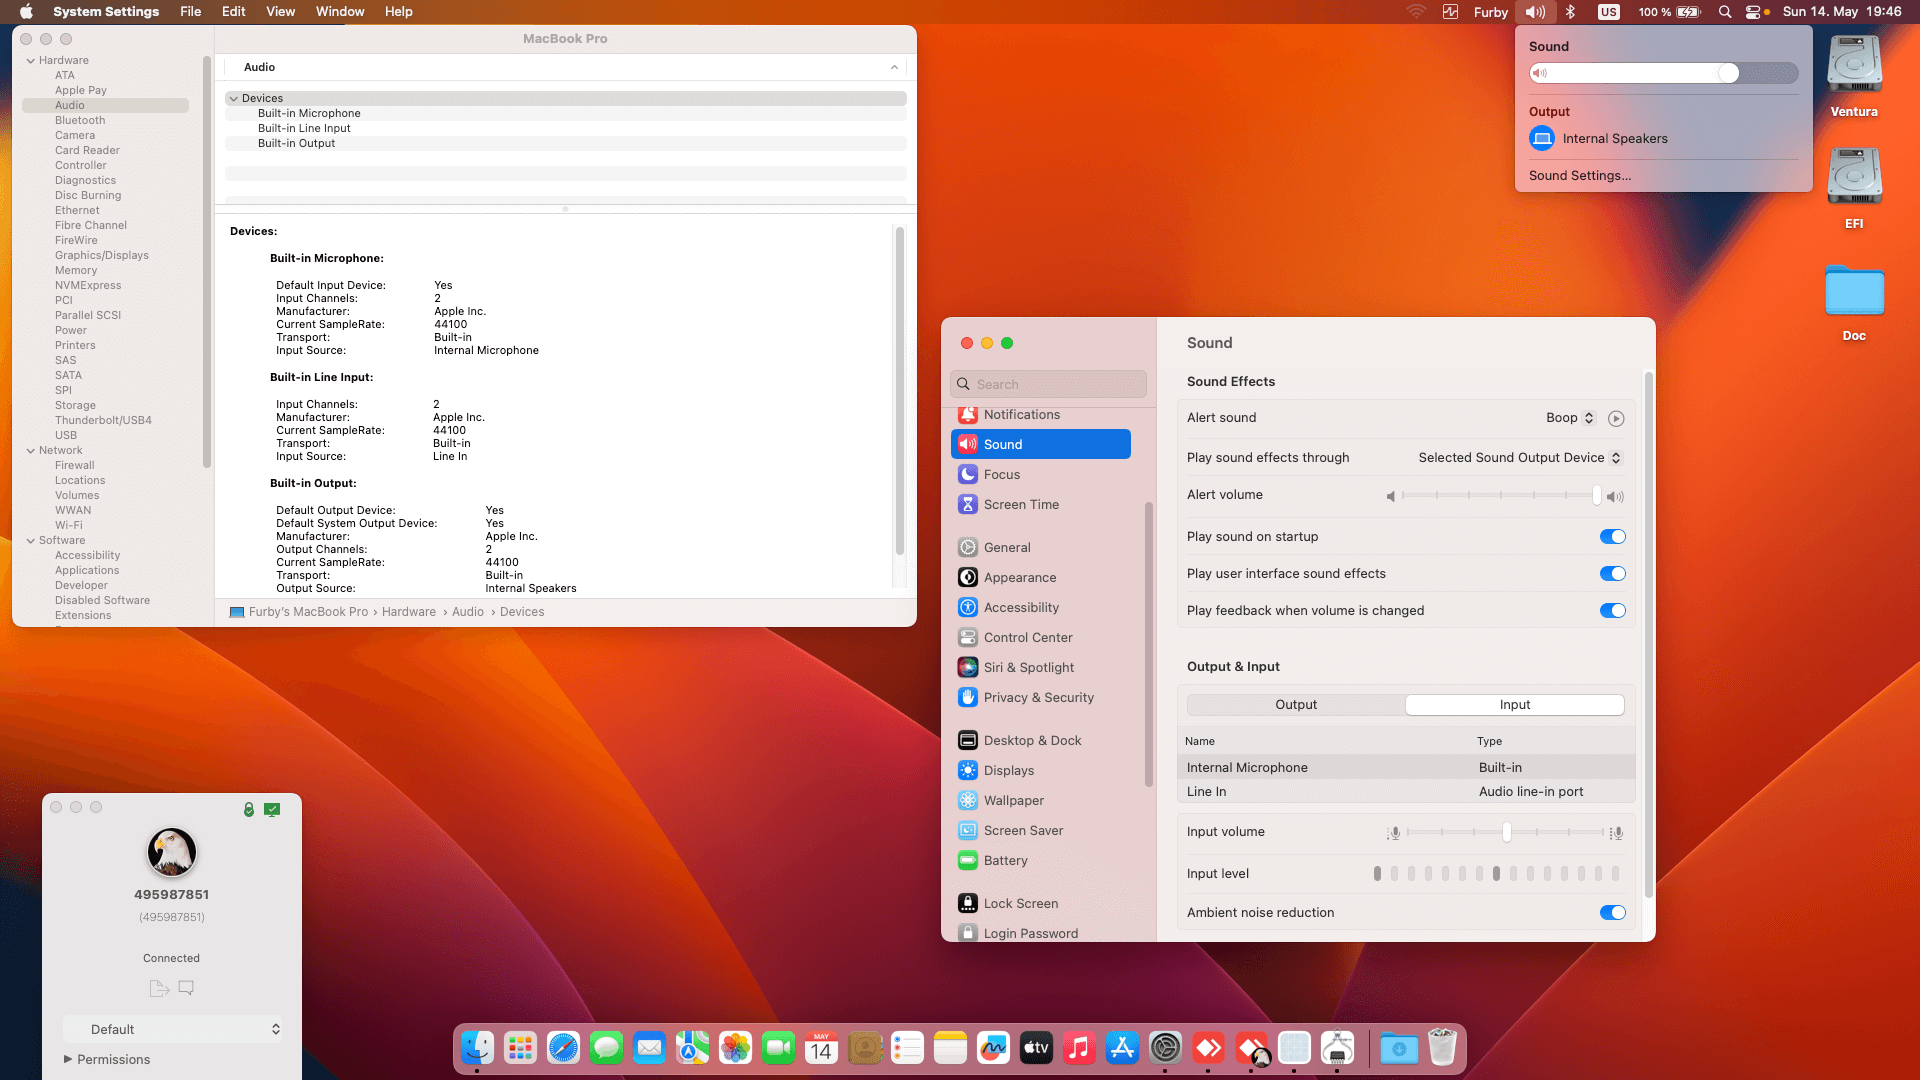The height and width of the screenshot is (1080, 1920).
Task: Switch to the Output tab
Action: coord(1296,705)
